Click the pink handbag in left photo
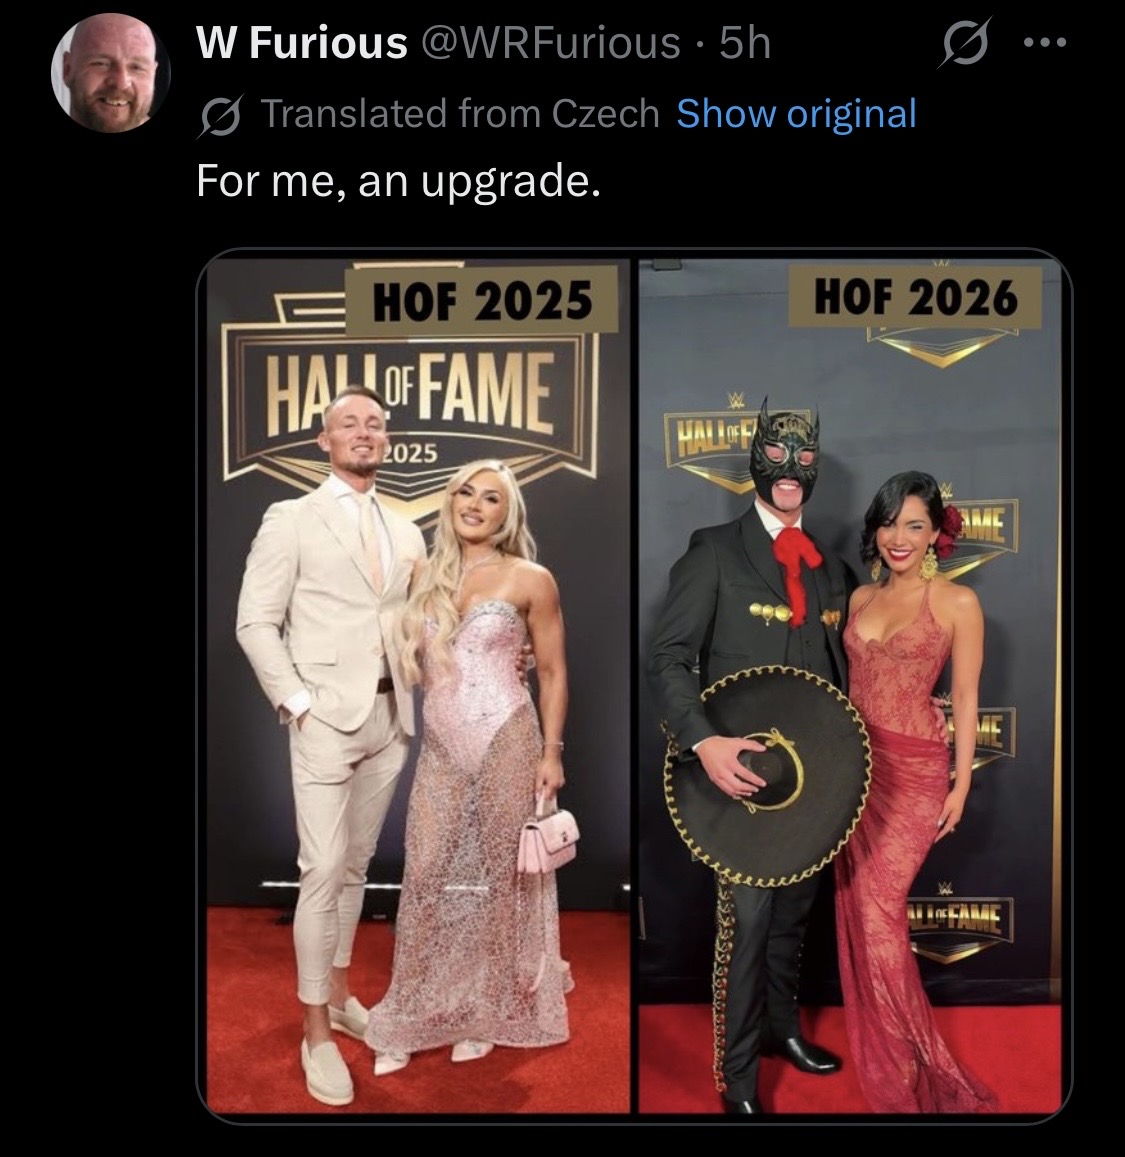Screen dimensions: 1125x1157 click(549, 834)
